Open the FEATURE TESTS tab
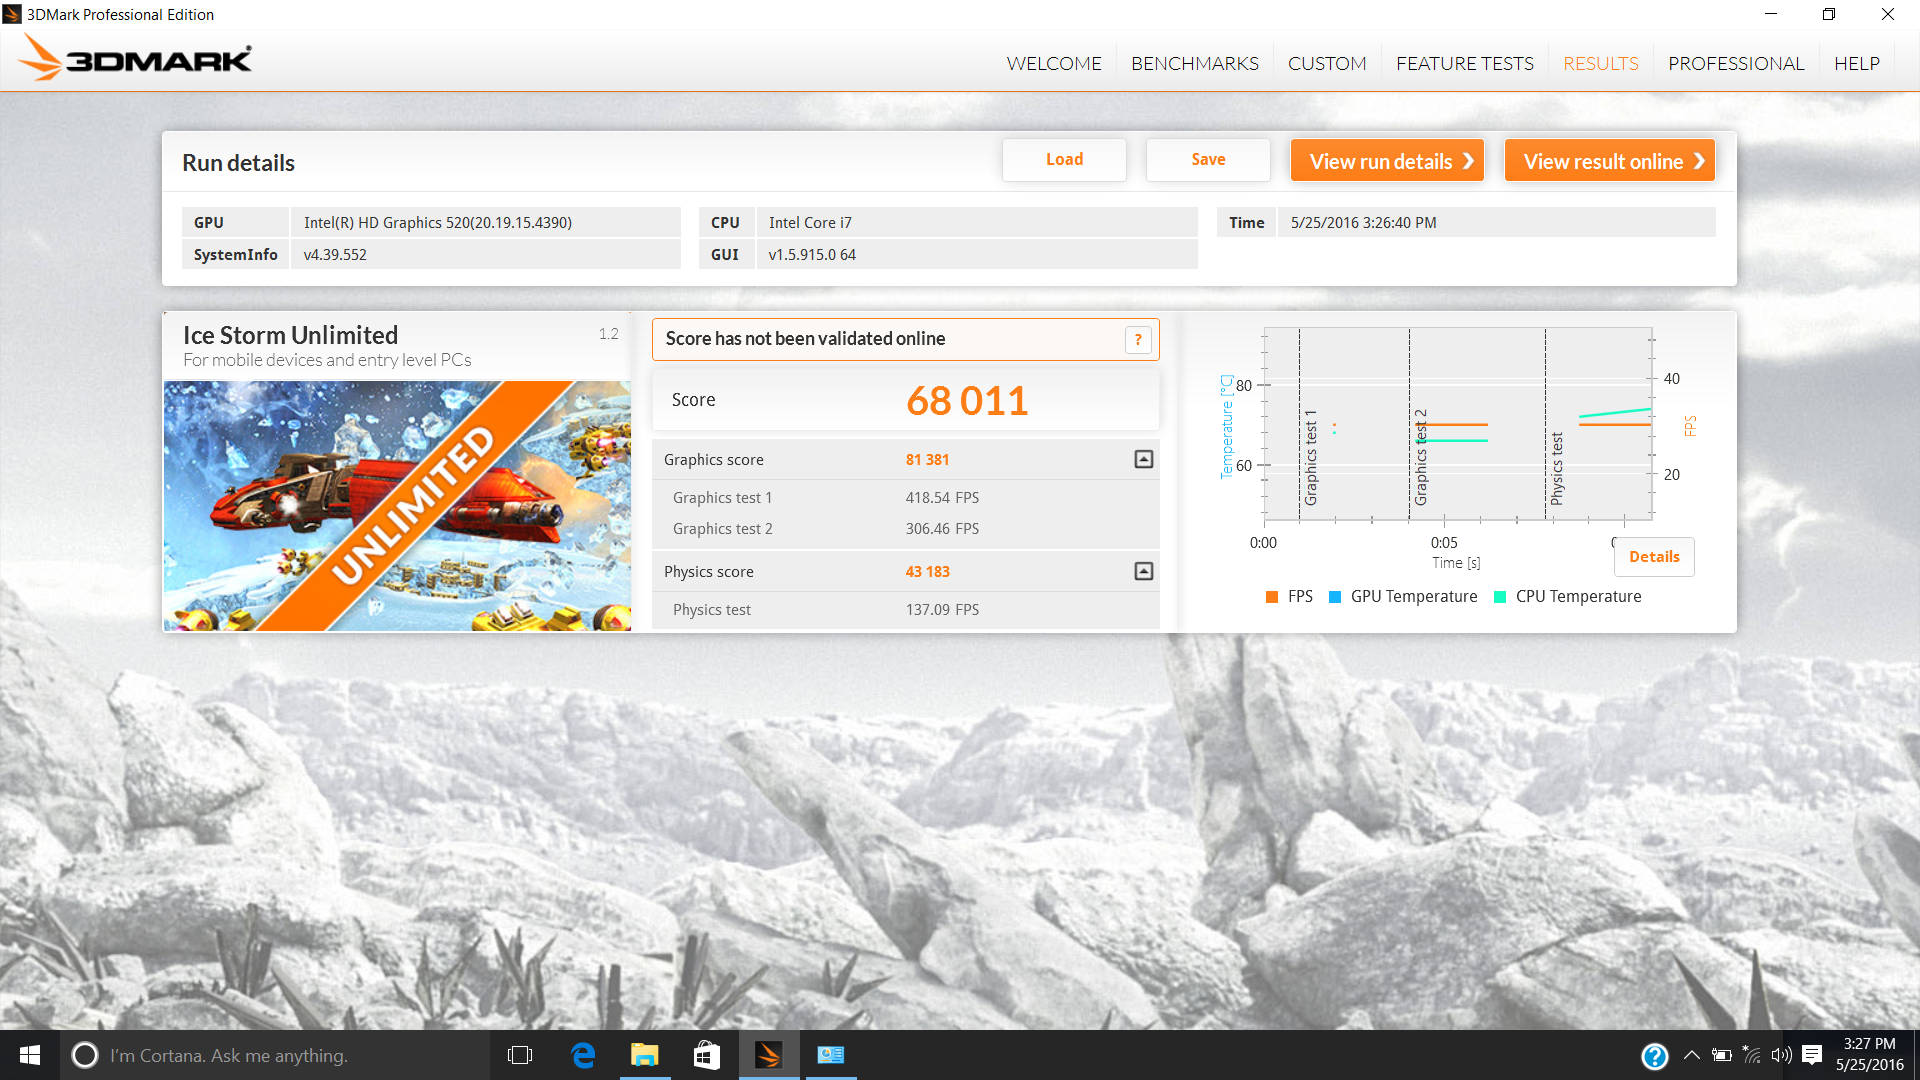Screen dimensions: 1920x1080 click(x=1465, y=63)
